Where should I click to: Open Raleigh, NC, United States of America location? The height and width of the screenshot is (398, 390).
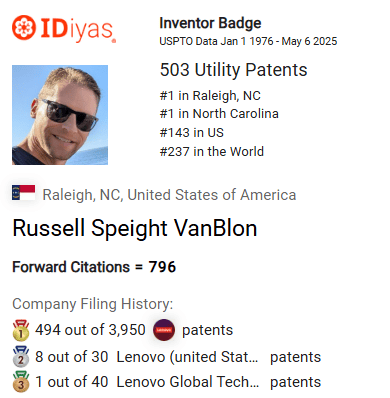point(169,195)
